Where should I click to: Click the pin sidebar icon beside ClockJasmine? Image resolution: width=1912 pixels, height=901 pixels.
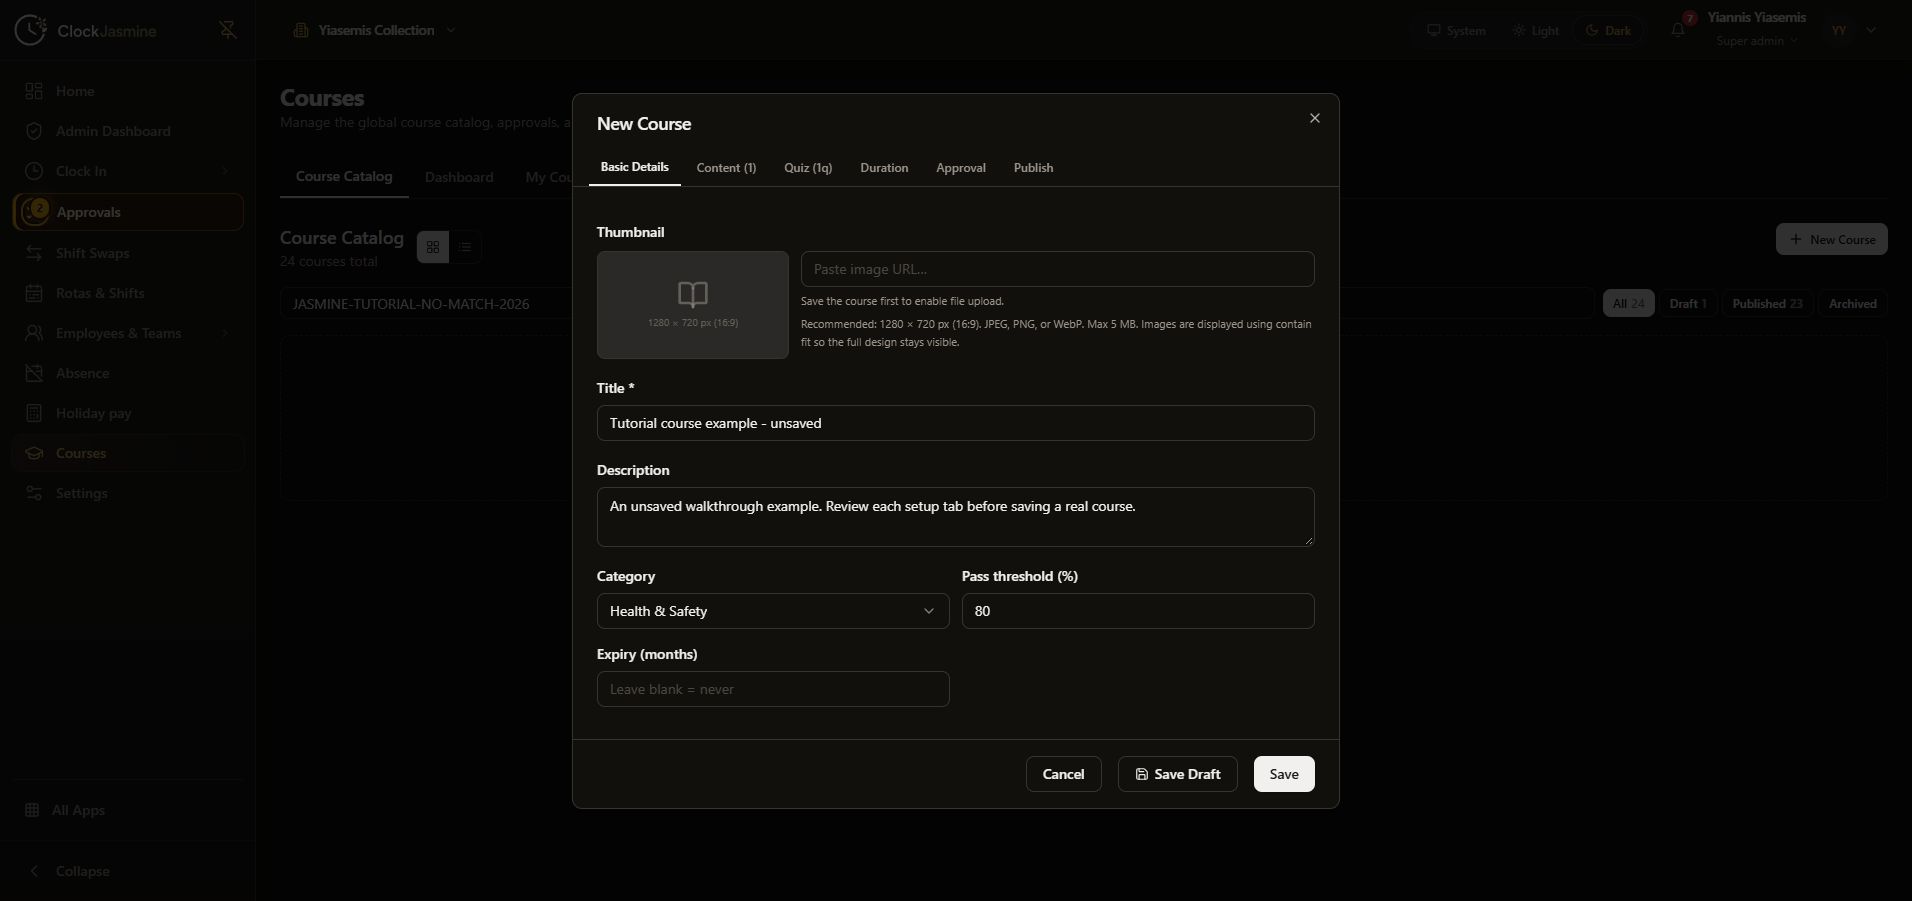228,30
